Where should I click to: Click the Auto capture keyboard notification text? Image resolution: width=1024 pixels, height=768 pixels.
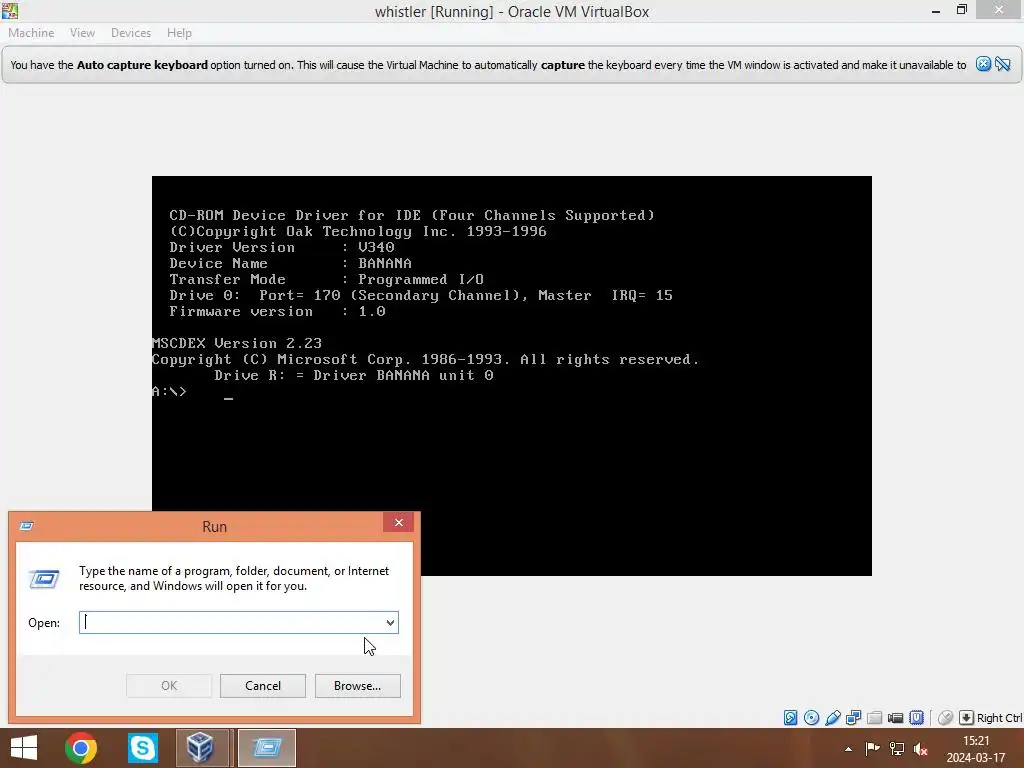click(488, 65)
